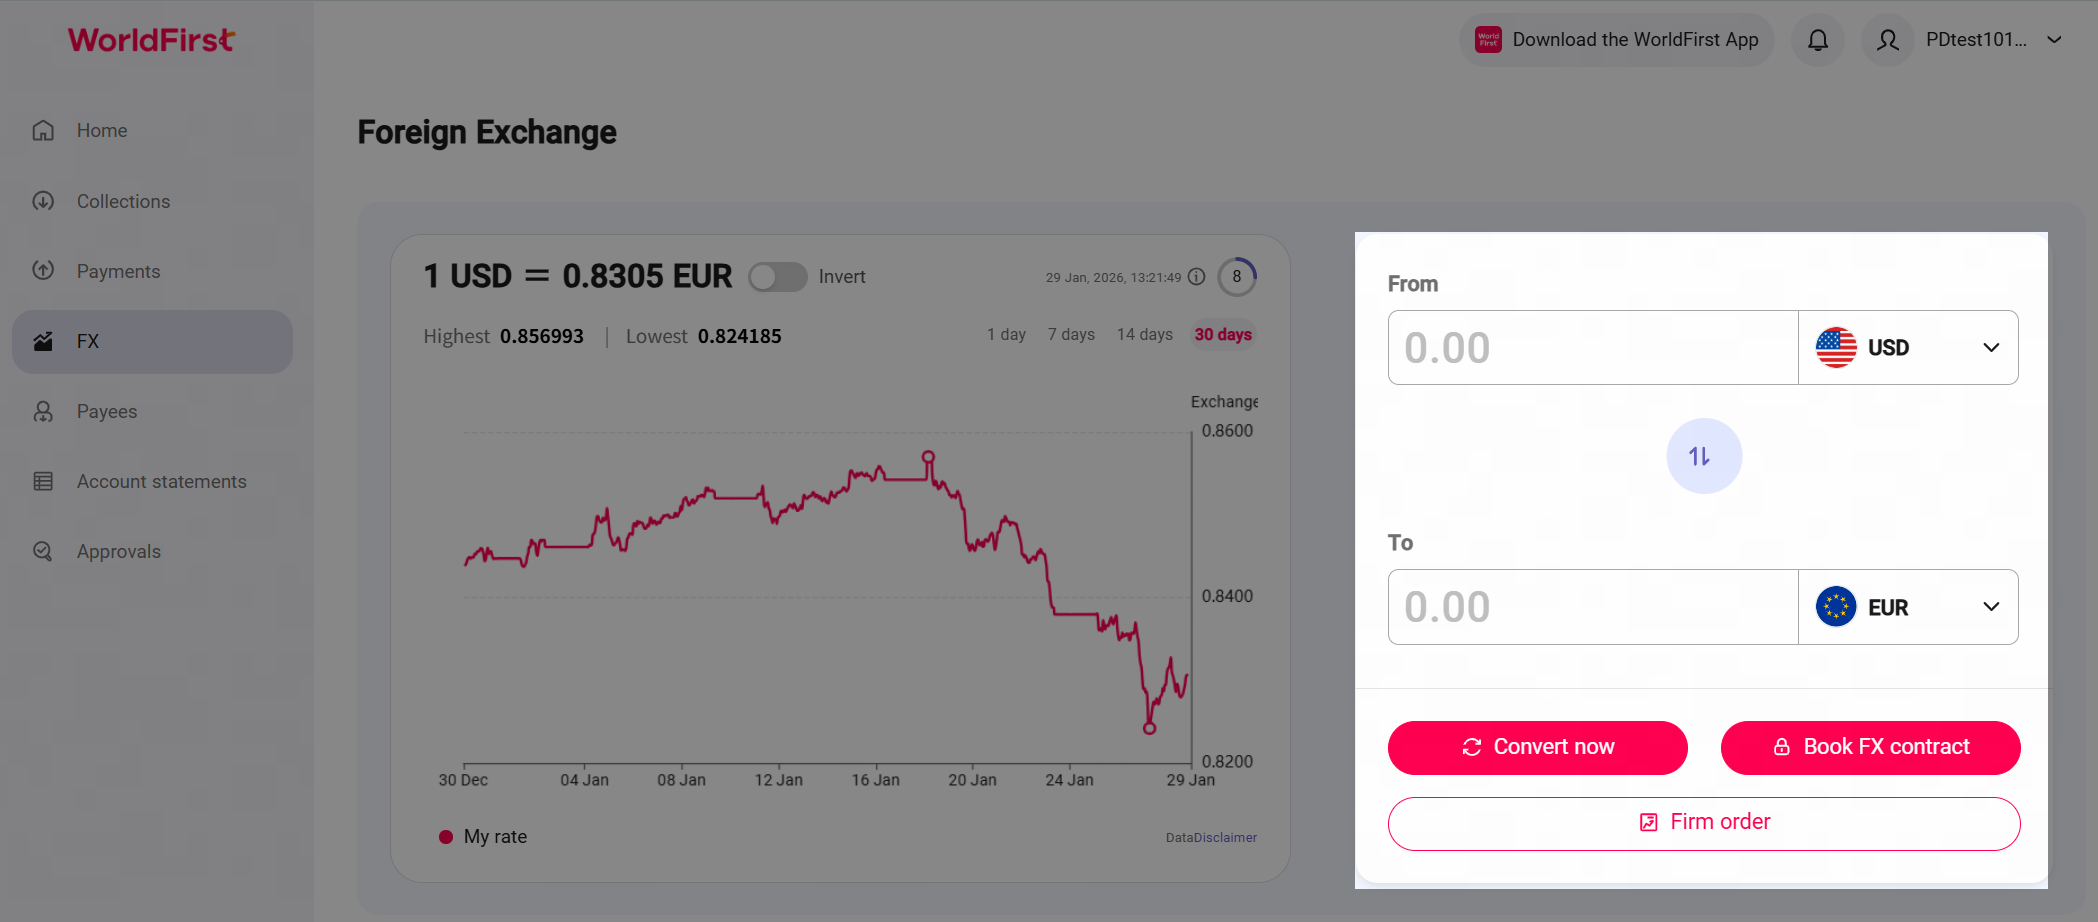Click the Account statements icon

click(43, 481)
